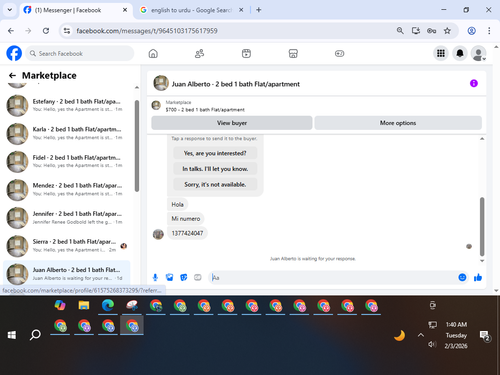This screenshot has height=375, width=500.
Task: Open the Estefany conversation
Action: click(67, 105)
